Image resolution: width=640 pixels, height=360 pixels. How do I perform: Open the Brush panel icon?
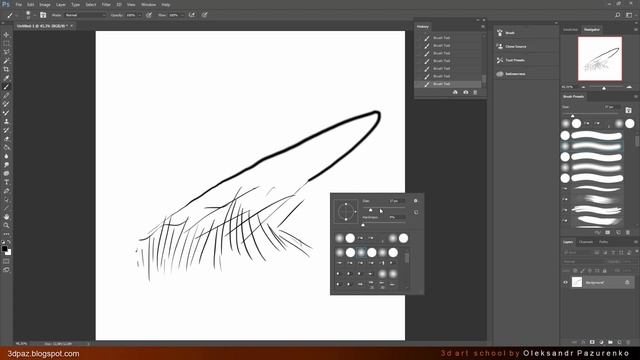500,33
